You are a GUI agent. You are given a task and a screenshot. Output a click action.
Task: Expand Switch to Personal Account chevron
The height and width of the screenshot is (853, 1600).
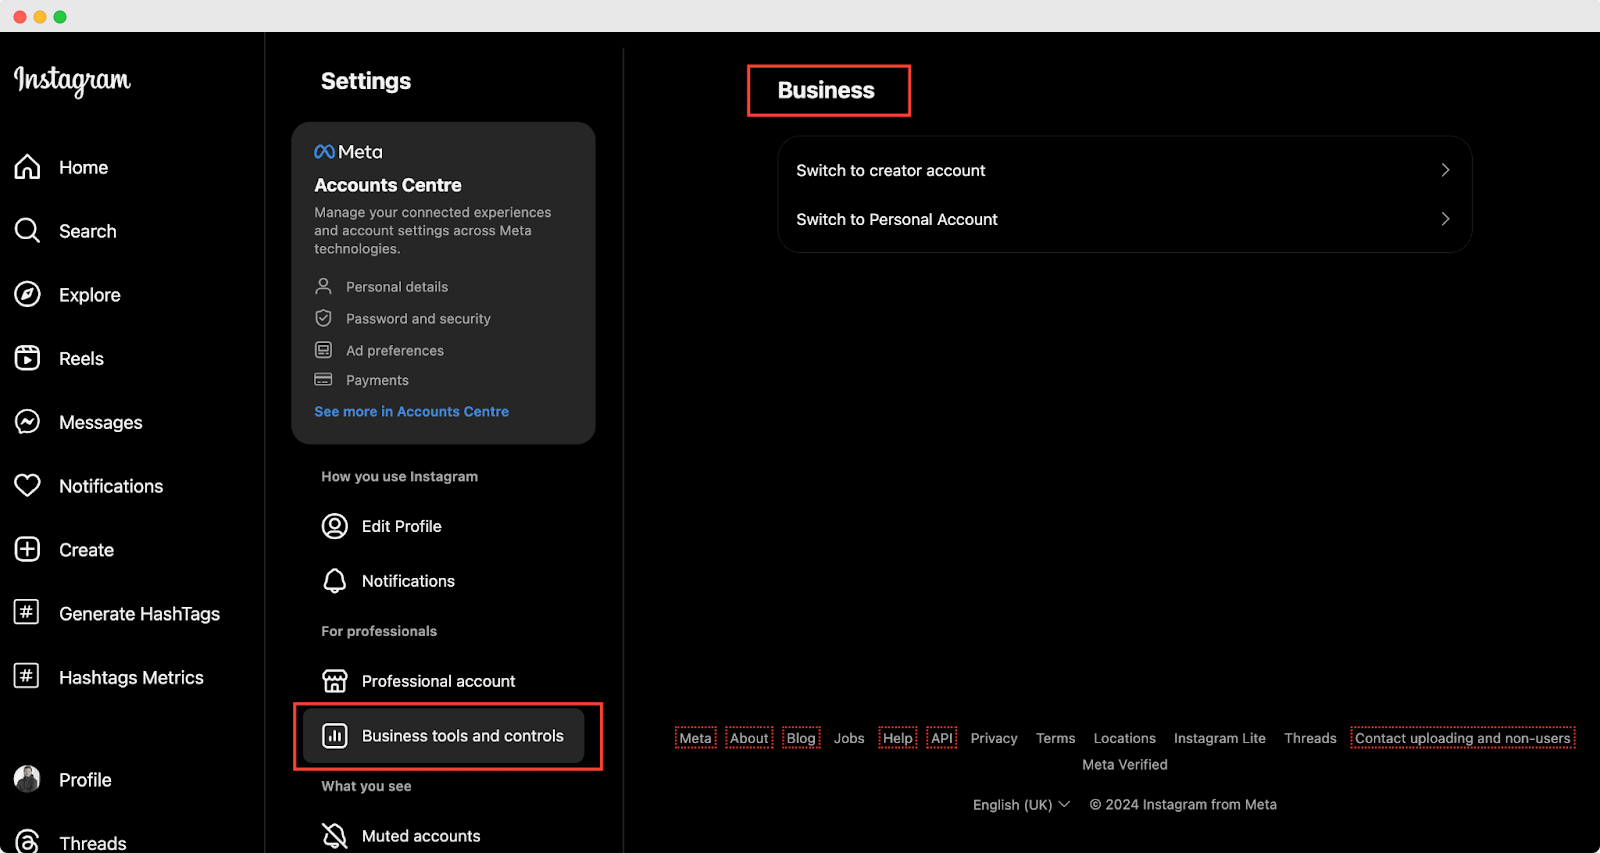1445,219
